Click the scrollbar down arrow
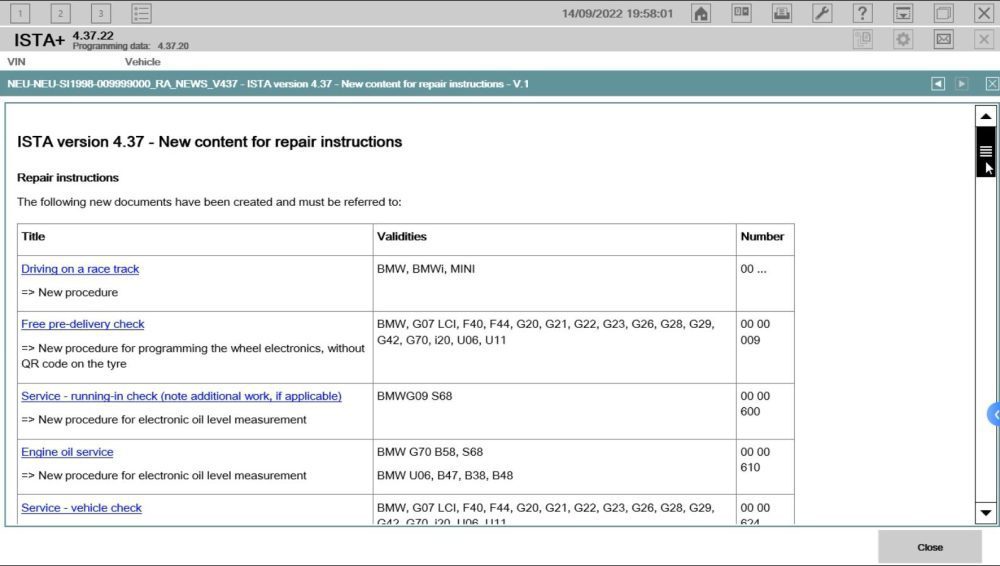This screenshot has height=566, width=1000. (x=985, y=512)
